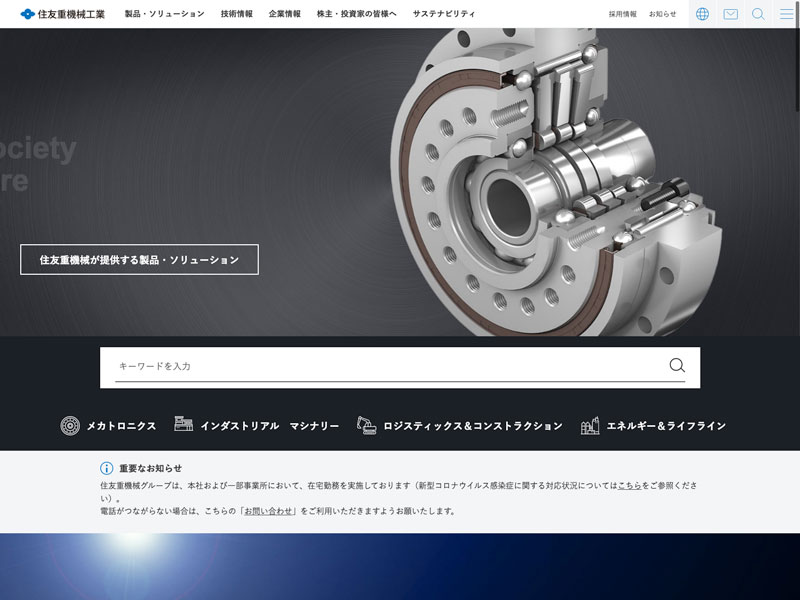Click the Sumitomo Heavy Industries logo
800x600 pixels.
pyautogui.click(x=62, y=14)
